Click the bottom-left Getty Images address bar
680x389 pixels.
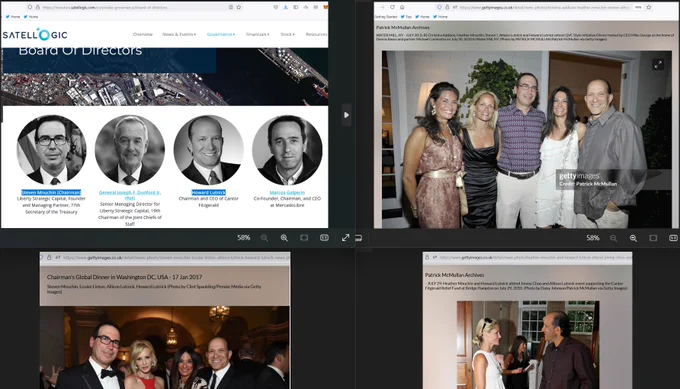[x=176, y=257]
